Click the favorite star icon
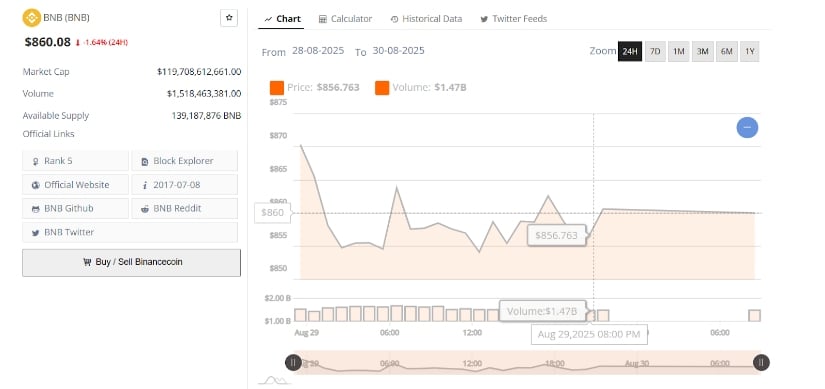 (x=229, y=18)
